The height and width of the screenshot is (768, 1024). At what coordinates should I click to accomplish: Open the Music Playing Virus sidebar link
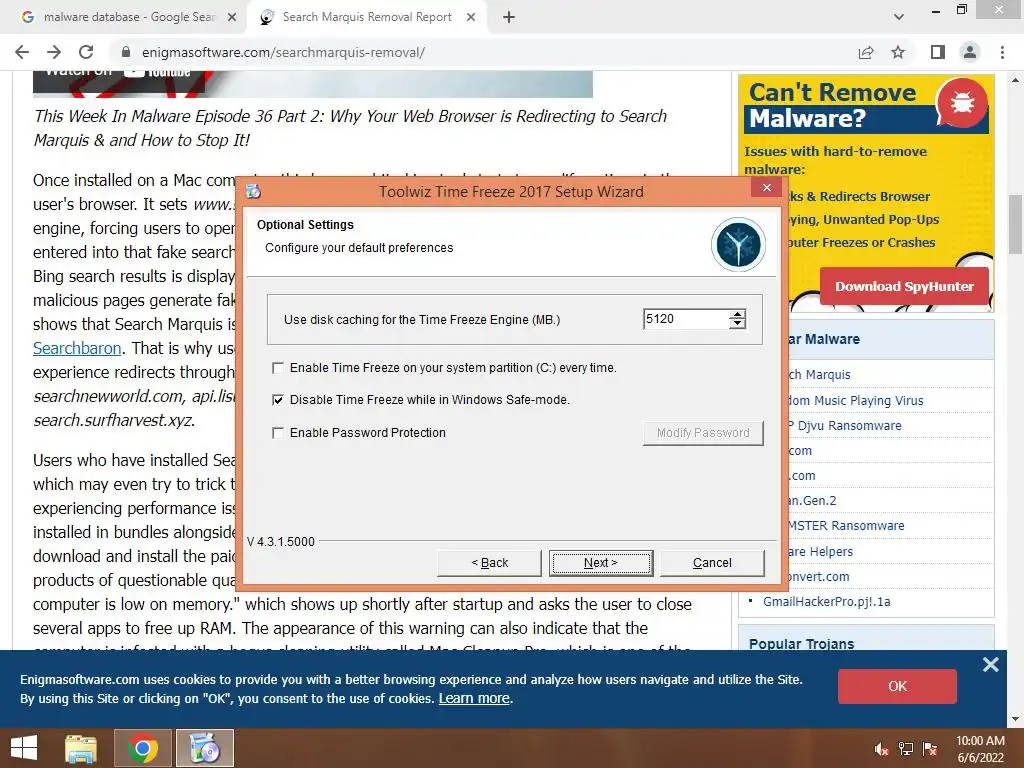coord(856,400)
